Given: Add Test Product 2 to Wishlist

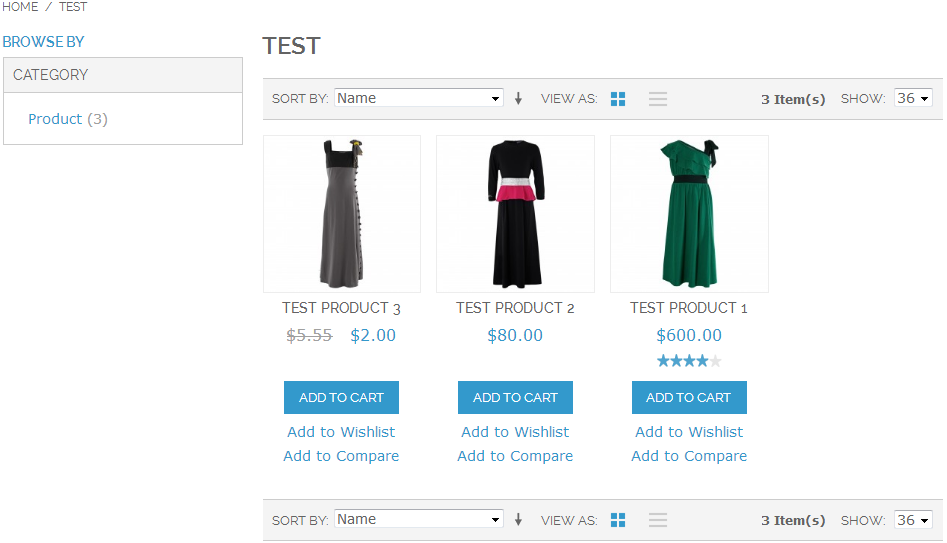Looking at the screenshot, I should (515, 432).
